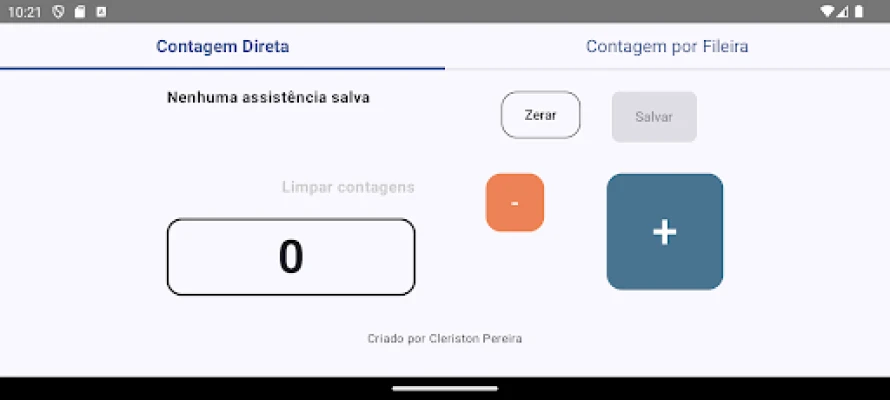Tap the blue plus increment button
This screenshot has width=890, height=400.
[665, 231]
